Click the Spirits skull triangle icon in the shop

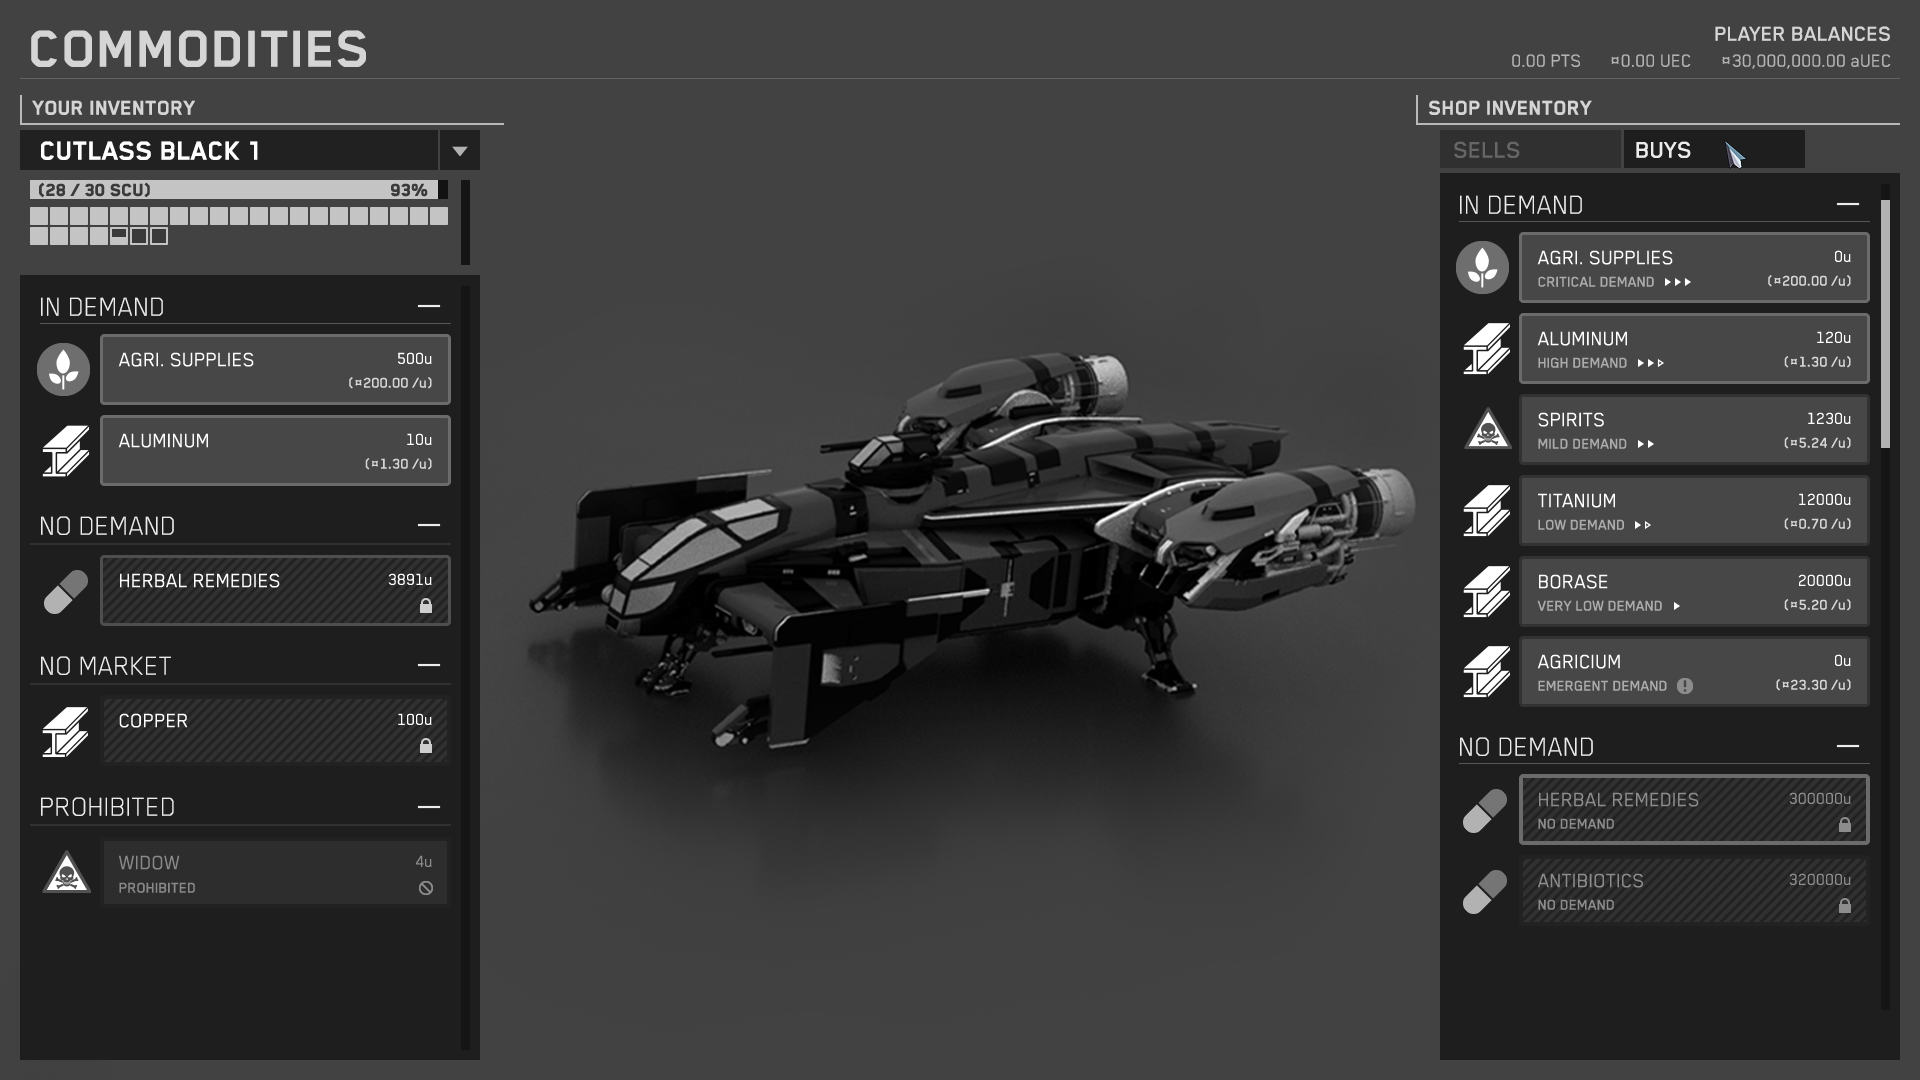point(1487,430)
